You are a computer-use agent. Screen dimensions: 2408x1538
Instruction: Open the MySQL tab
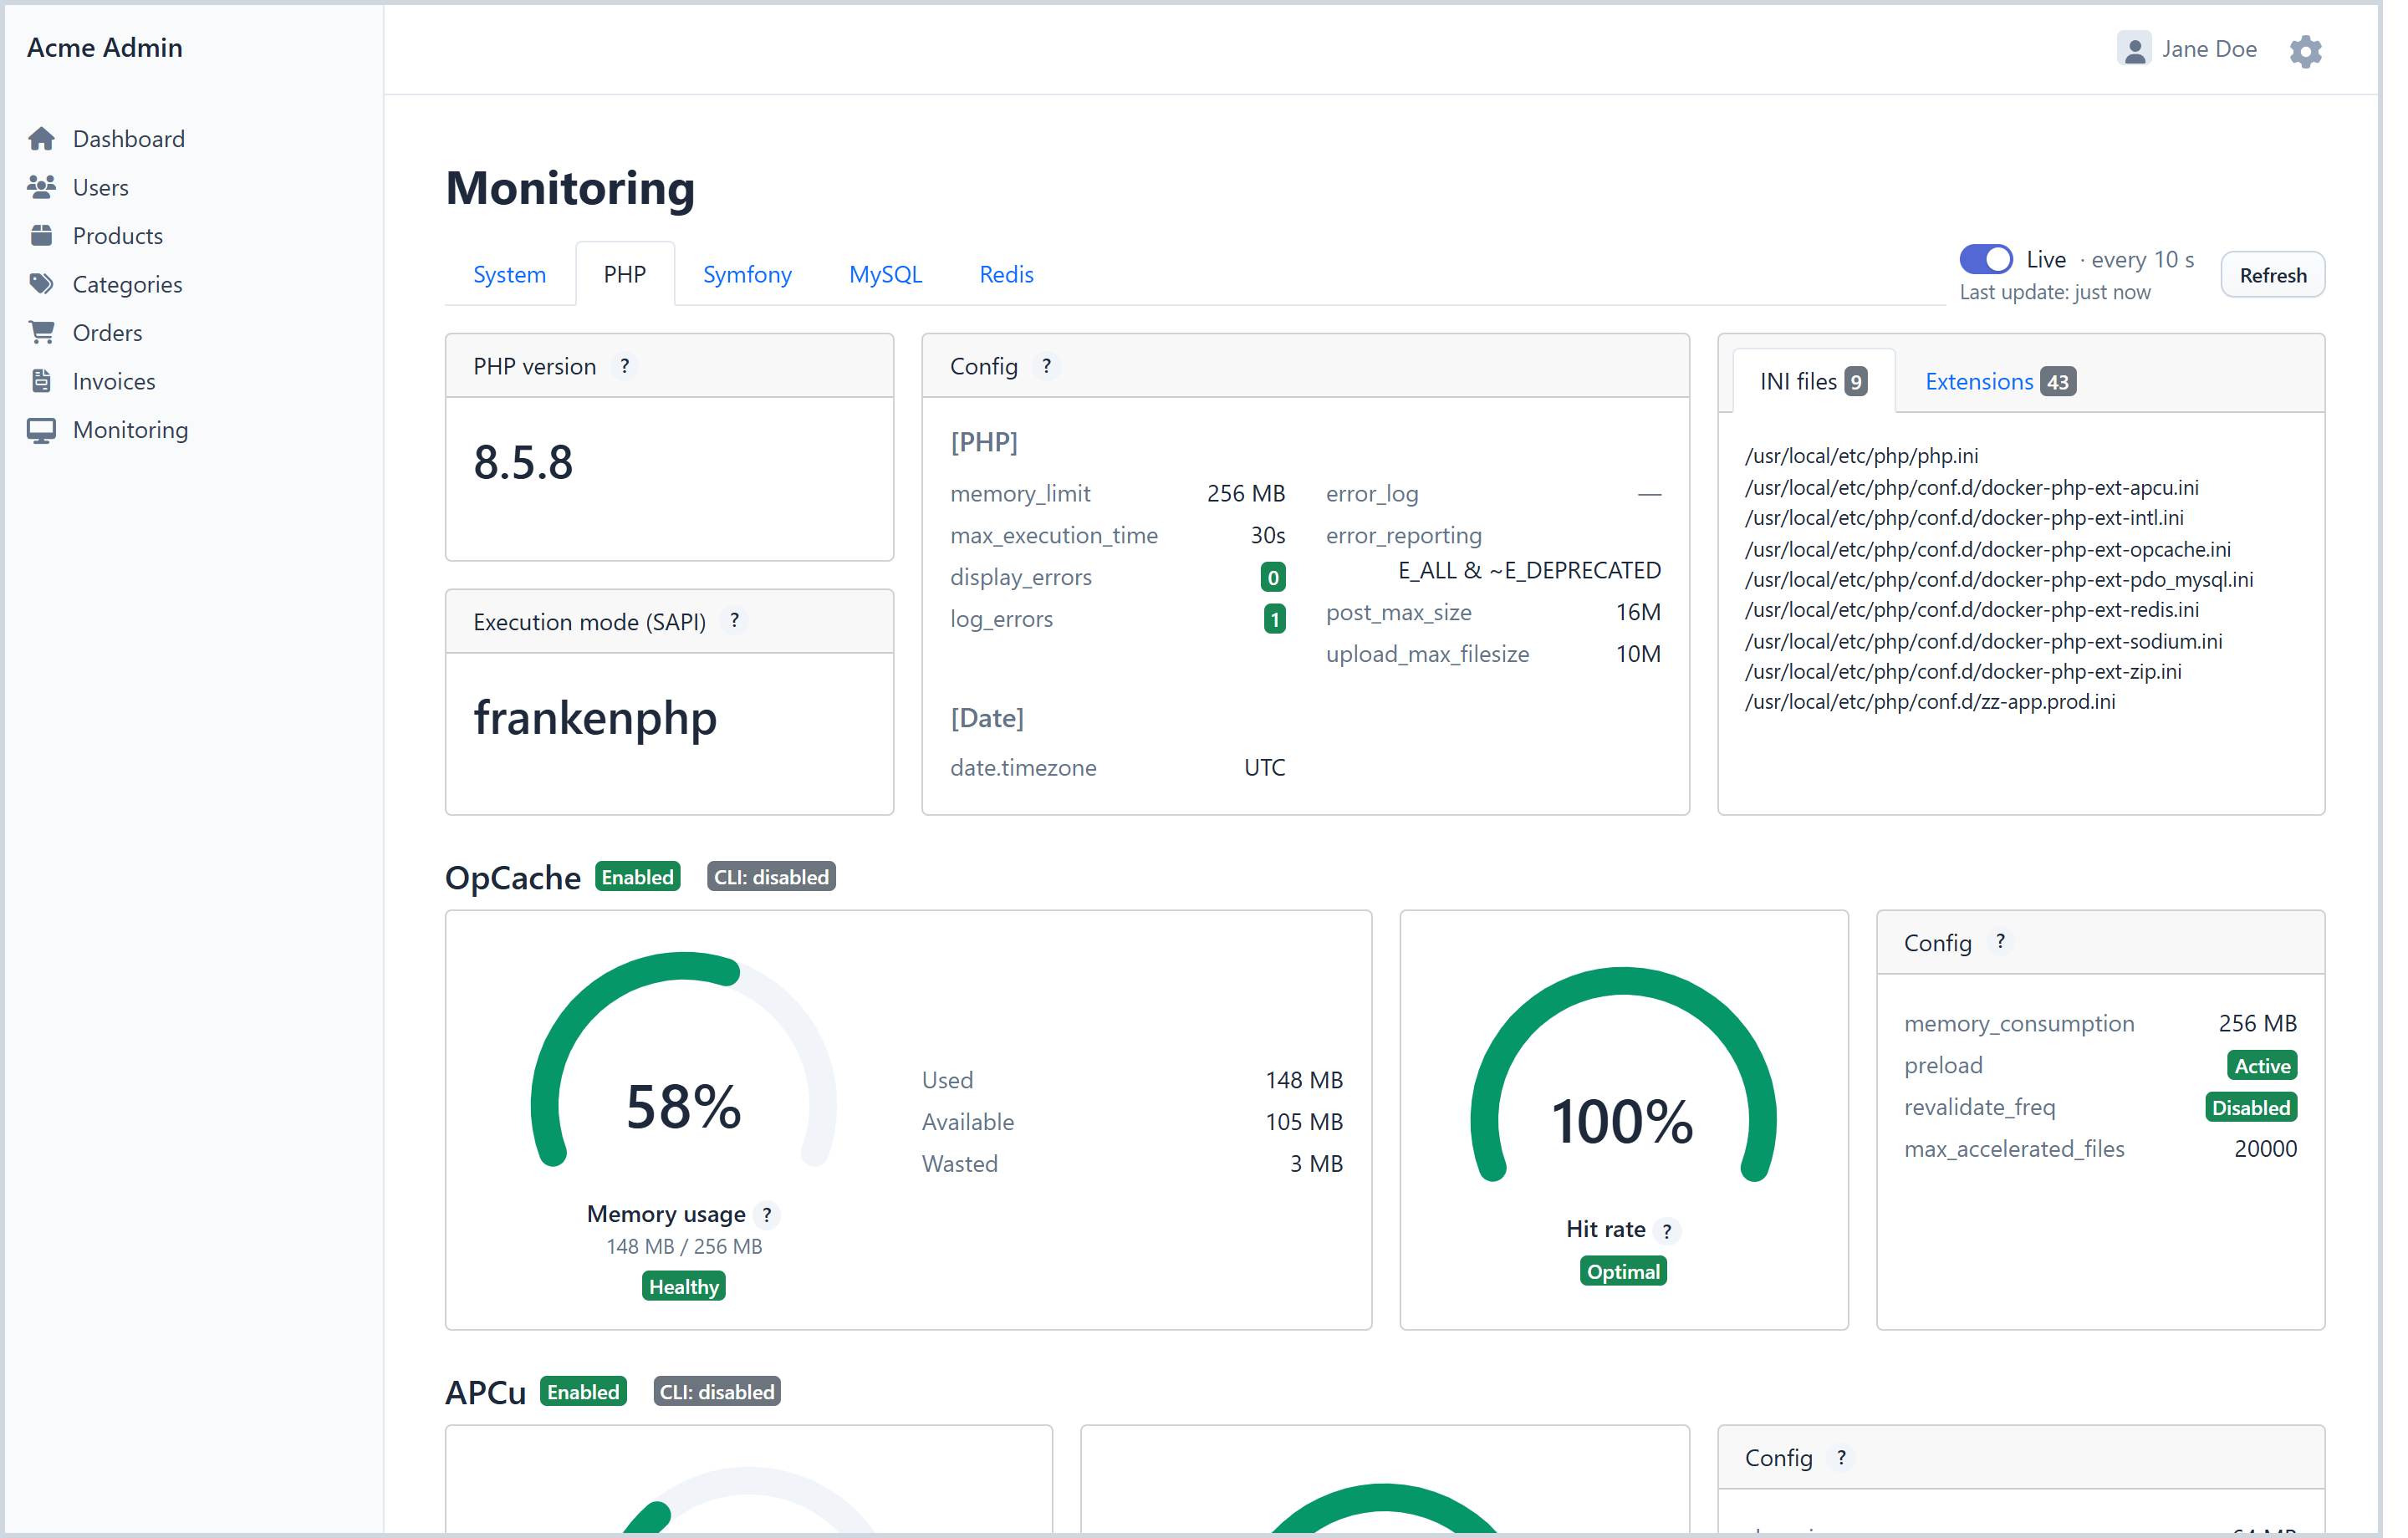point(885,274)
